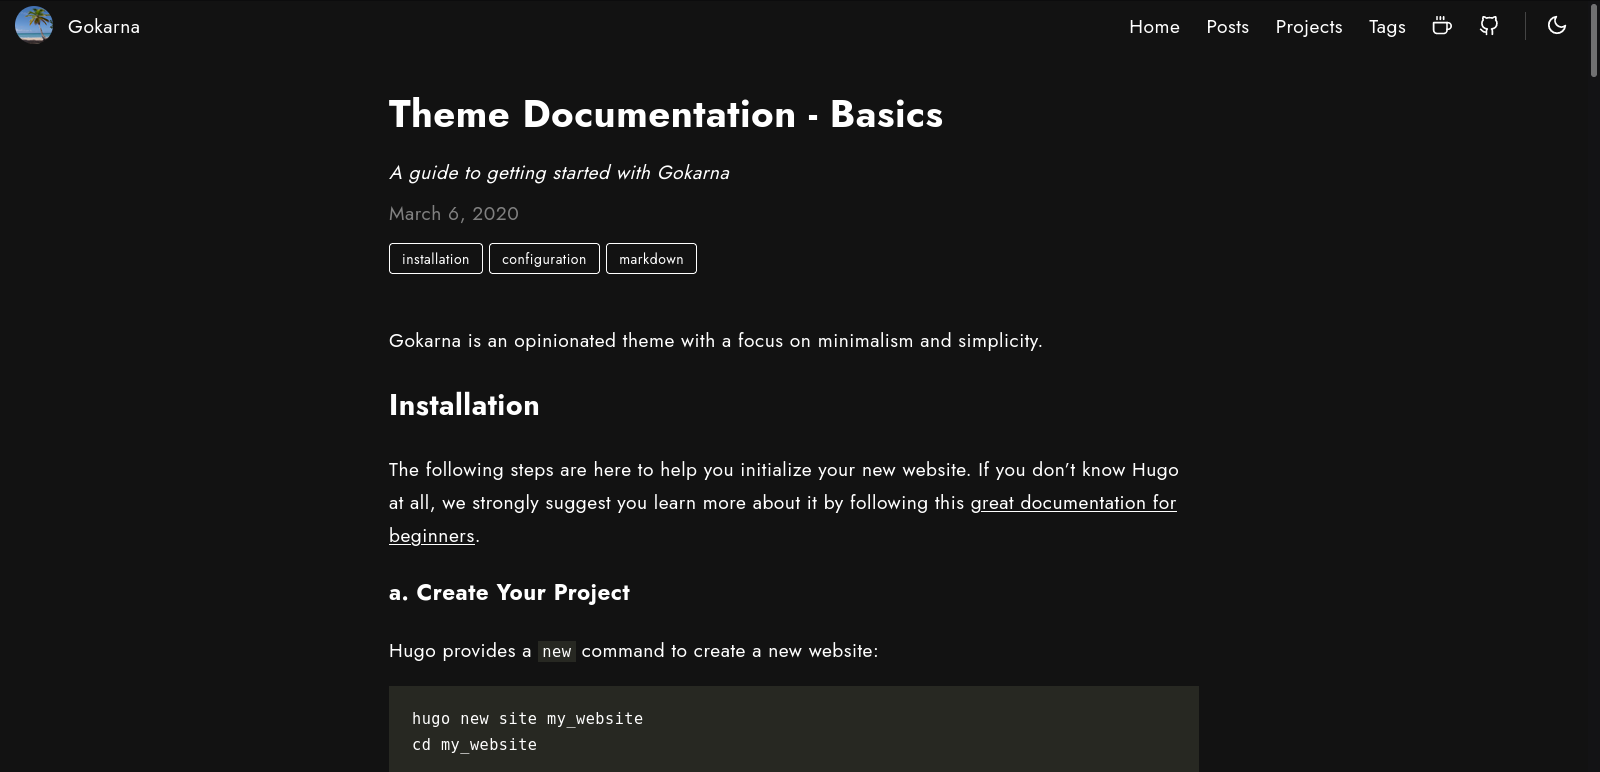Click the Theme Documentation - Basics title
The width and height of the screenshot is (1600, 772).
click(665, 115)
